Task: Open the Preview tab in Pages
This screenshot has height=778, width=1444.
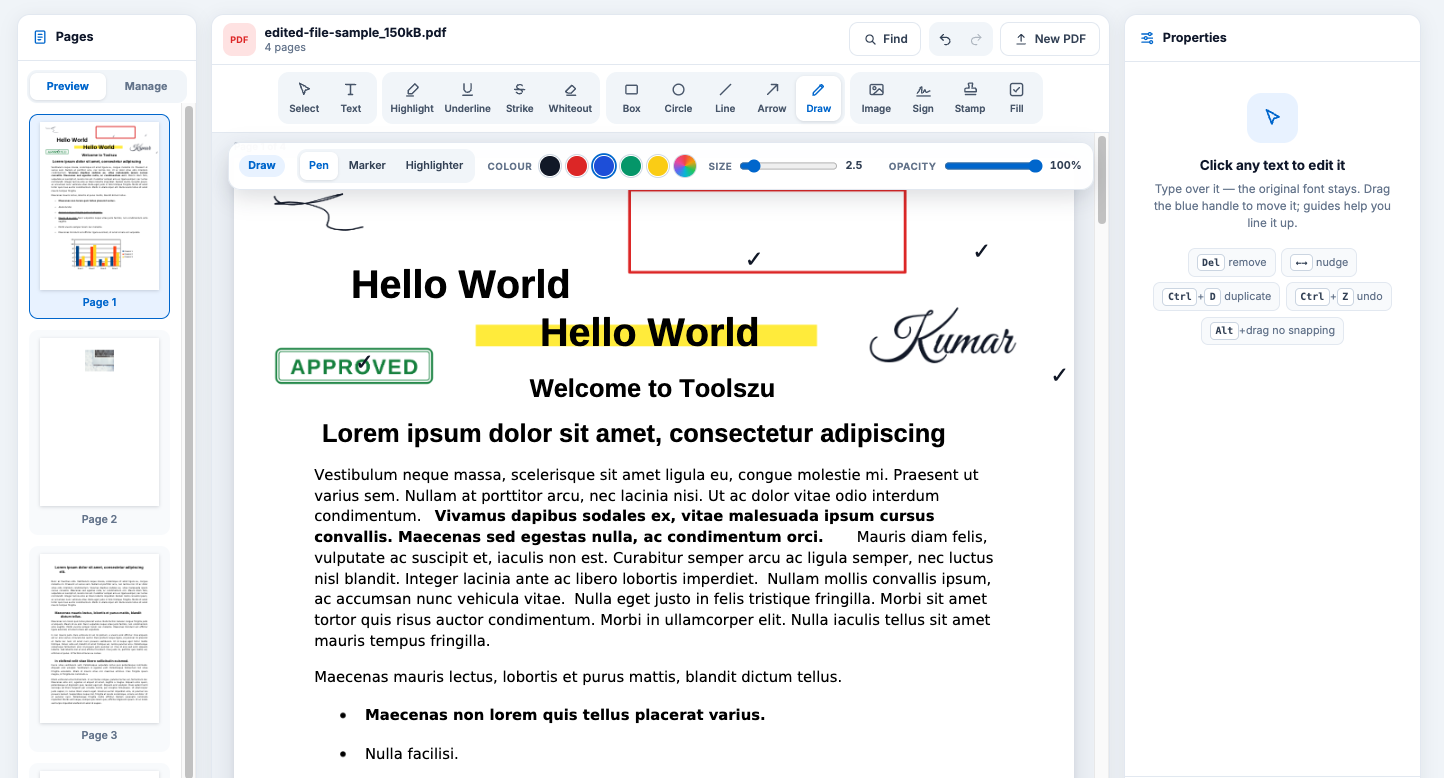Action: 68,86
